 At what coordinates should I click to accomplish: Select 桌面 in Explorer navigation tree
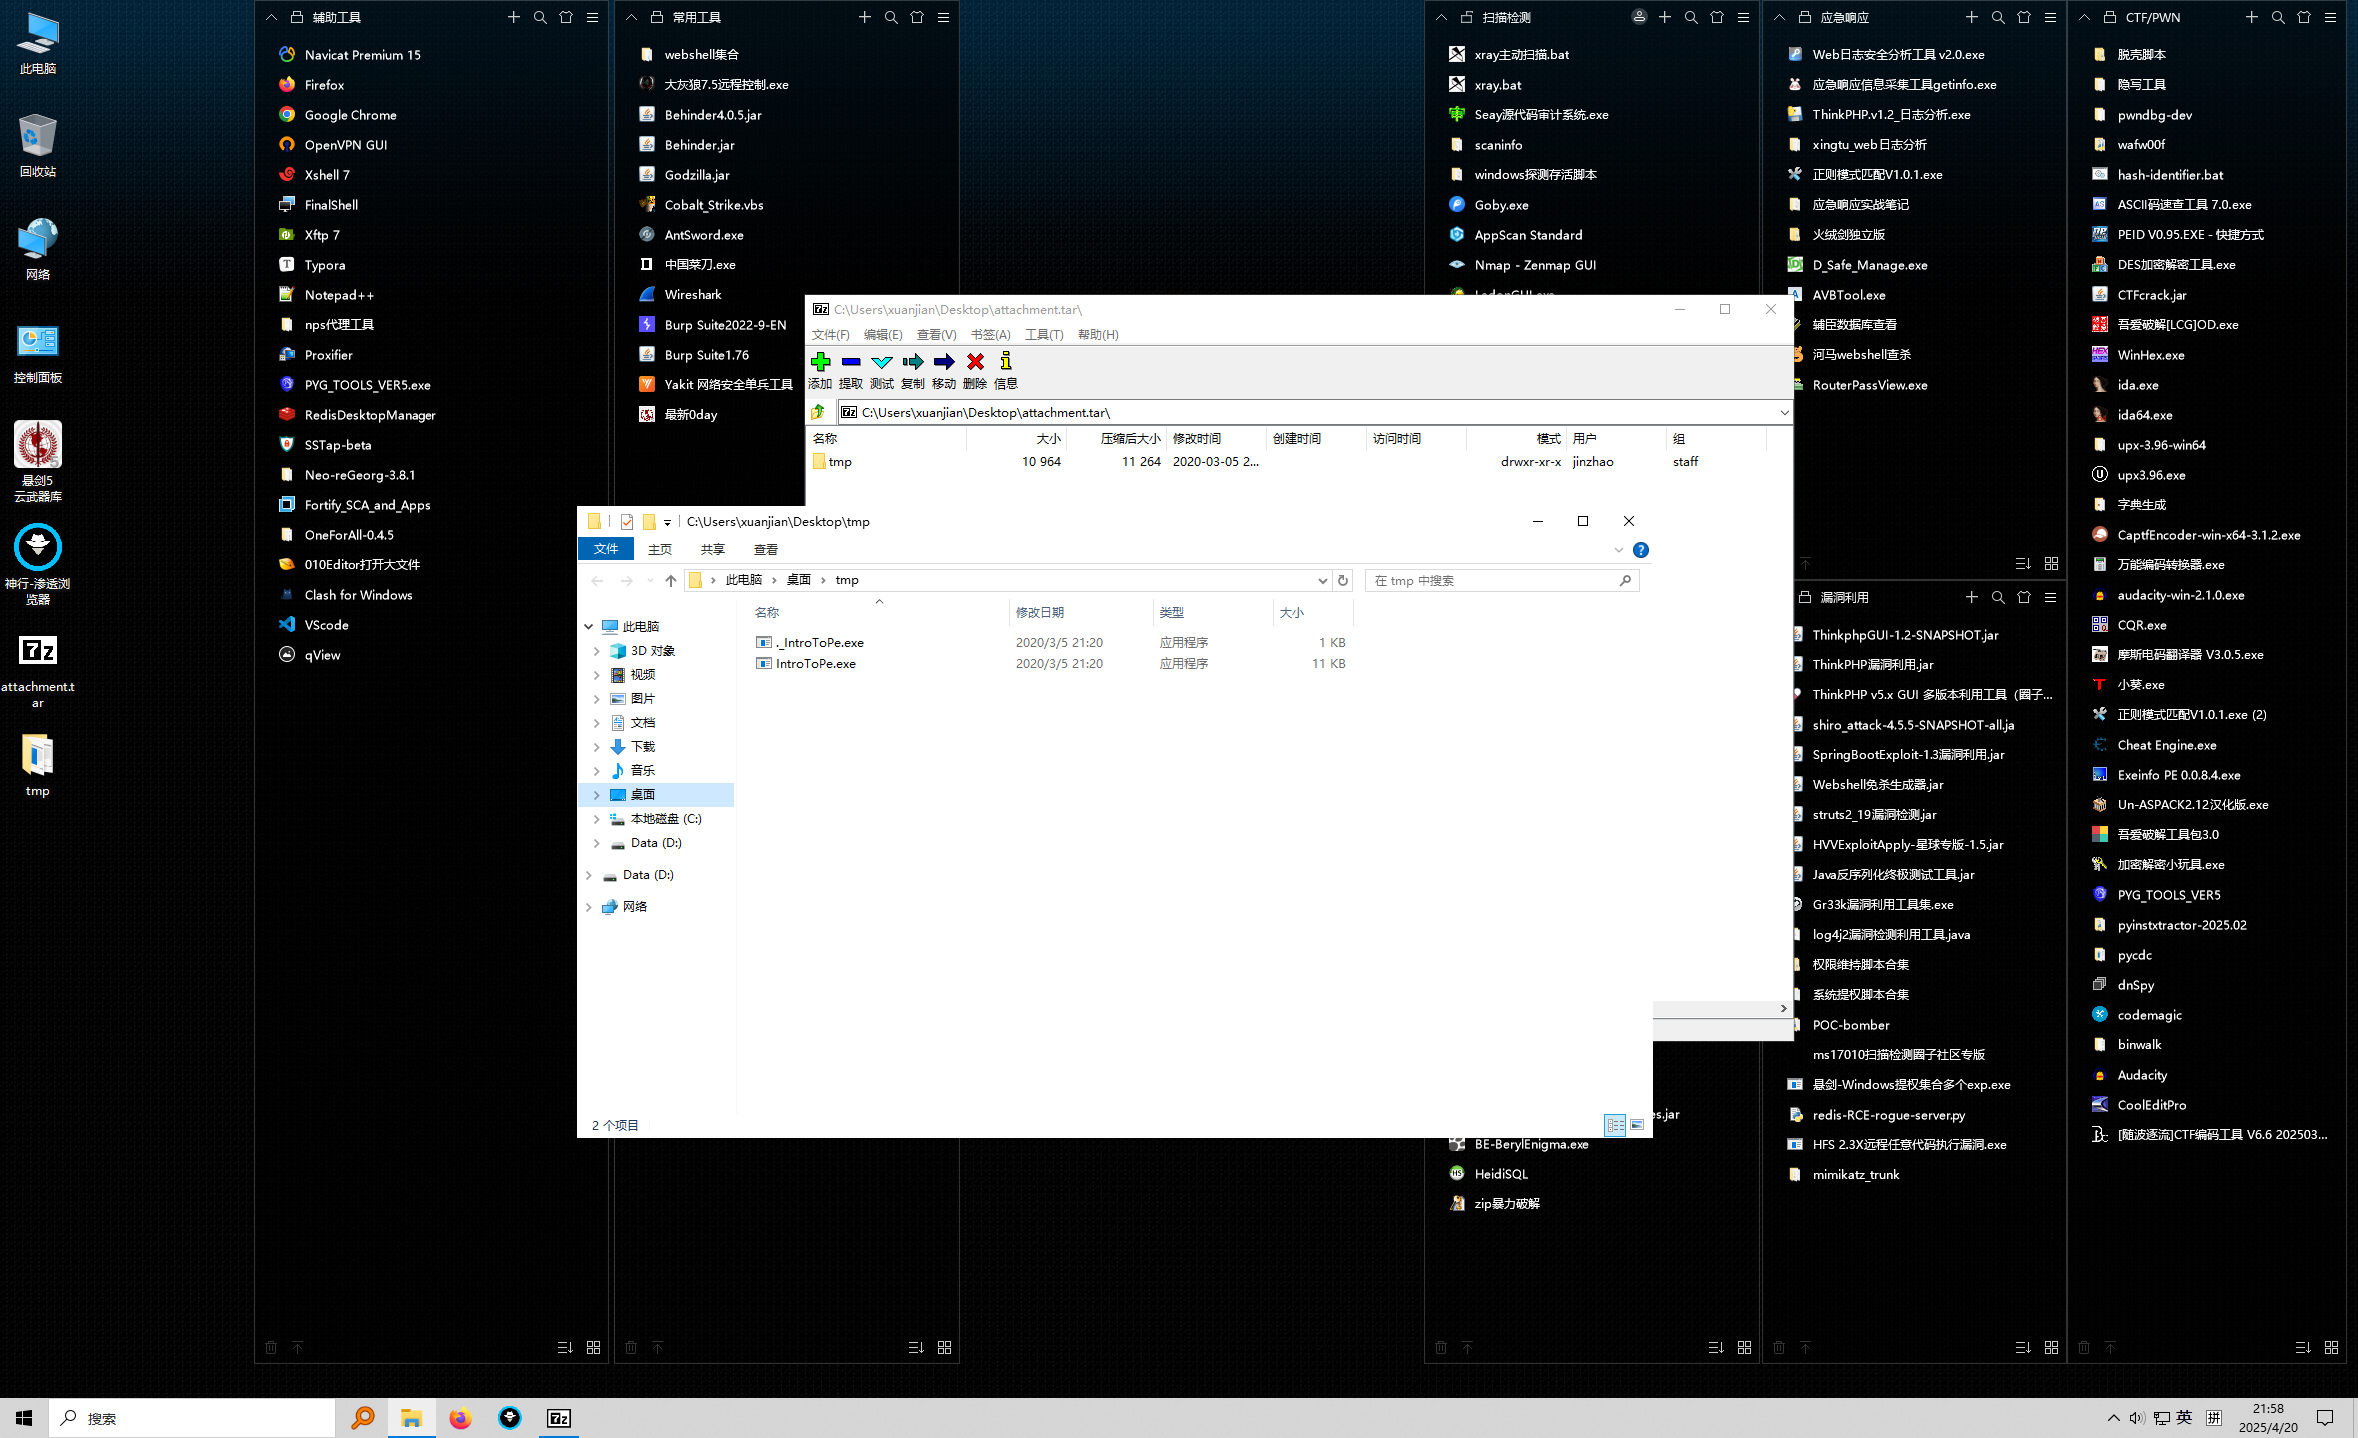(642, 794)
